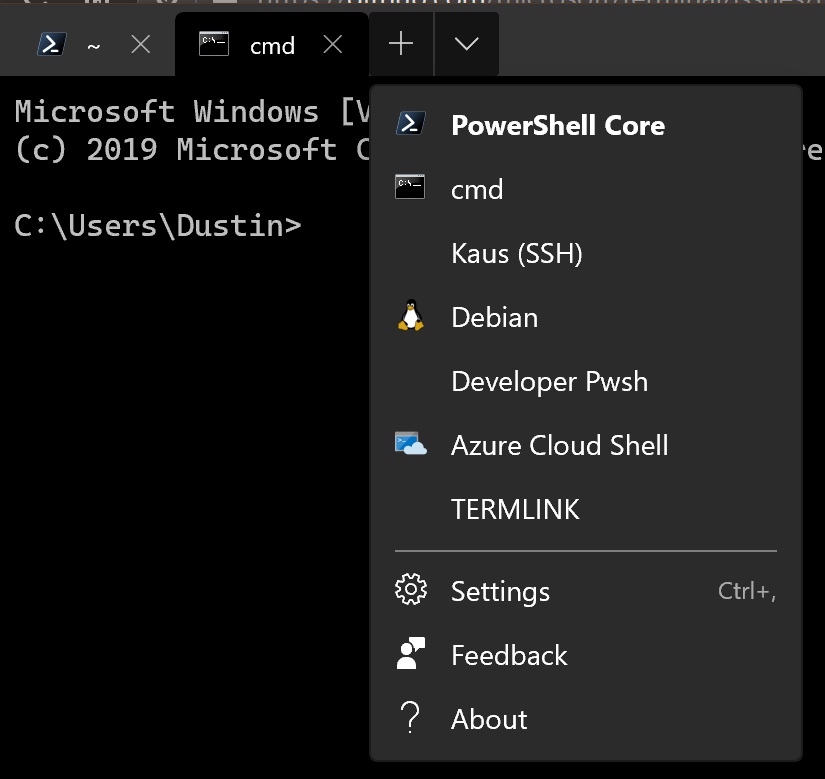Click the Feedback person icon
Image resolution: width=825 pixels, height=779 pixels.
tap(411, 654)
